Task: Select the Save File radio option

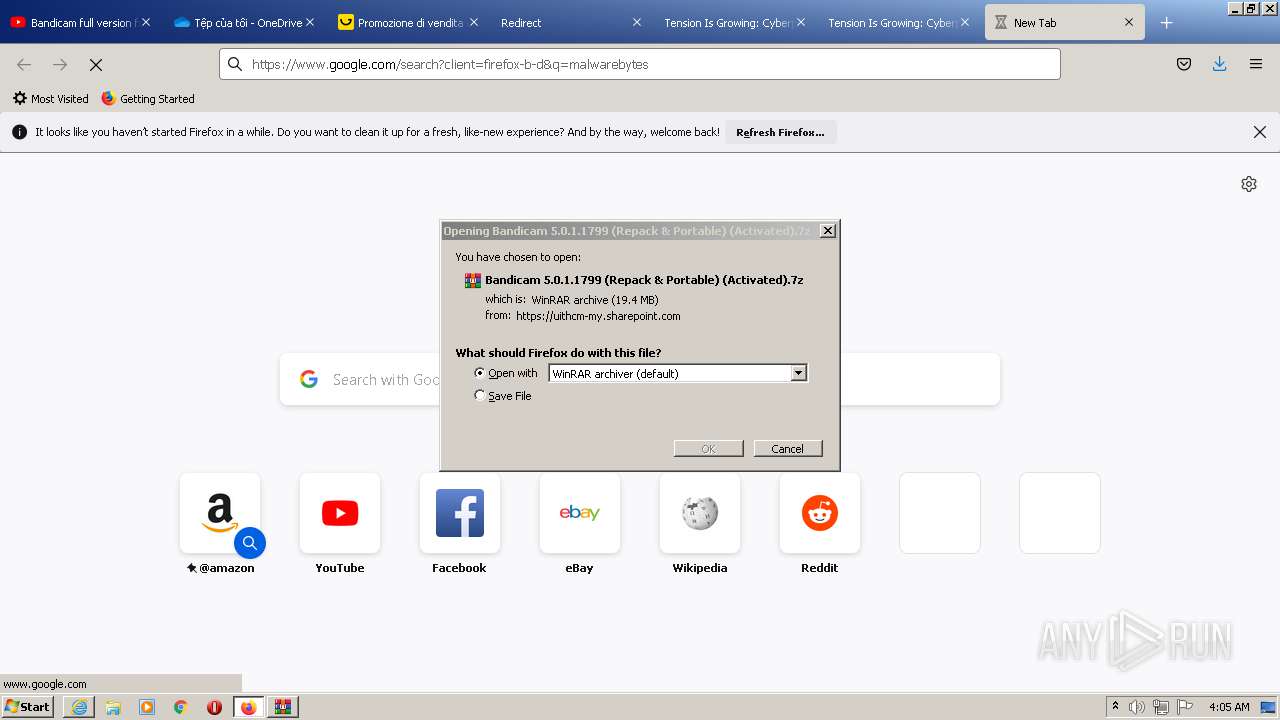Action: [480, 395]
